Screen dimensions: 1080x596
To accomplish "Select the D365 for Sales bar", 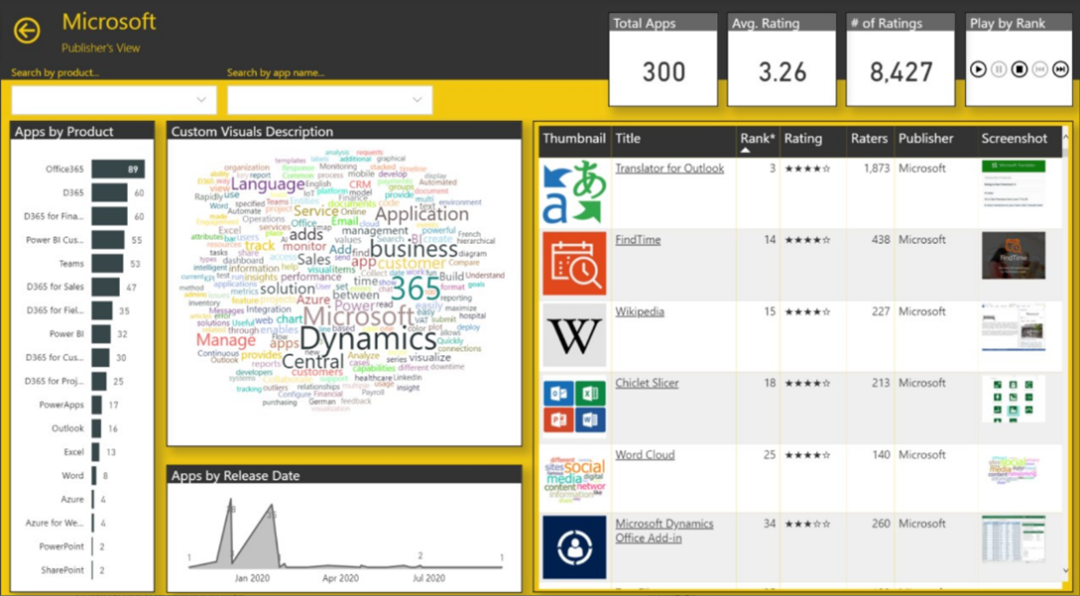I will [105, 287].
